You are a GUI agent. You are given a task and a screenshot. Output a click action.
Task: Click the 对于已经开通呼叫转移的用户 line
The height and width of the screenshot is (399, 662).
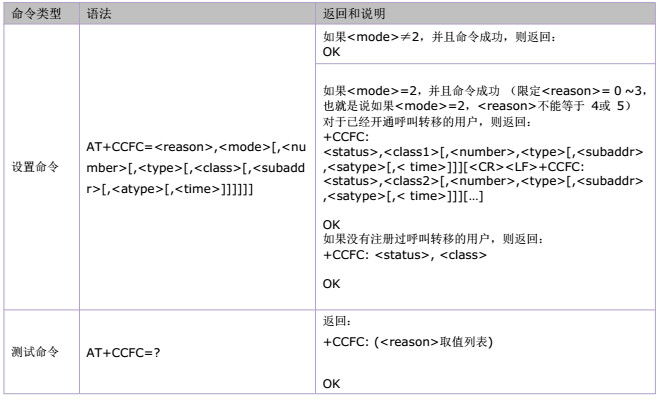point(427,122)
